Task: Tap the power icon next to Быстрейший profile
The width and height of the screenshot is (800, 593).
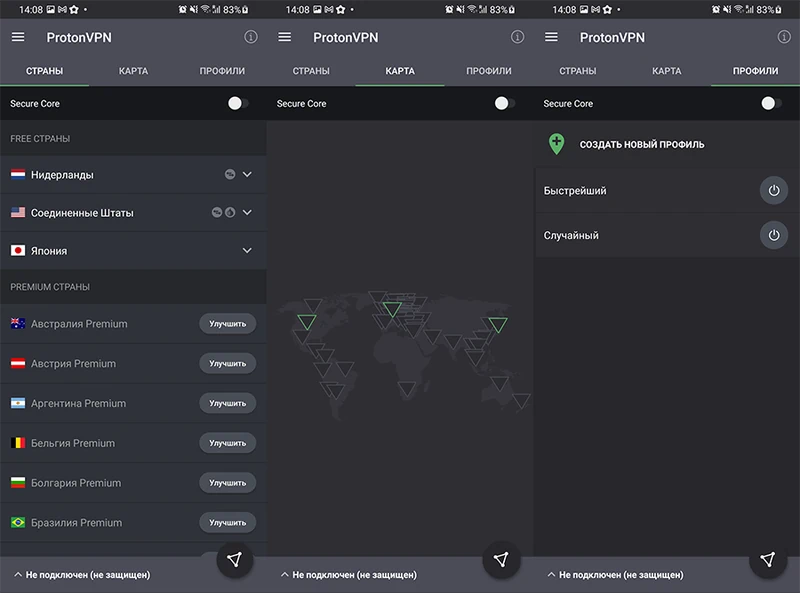Action: point(774,190)
